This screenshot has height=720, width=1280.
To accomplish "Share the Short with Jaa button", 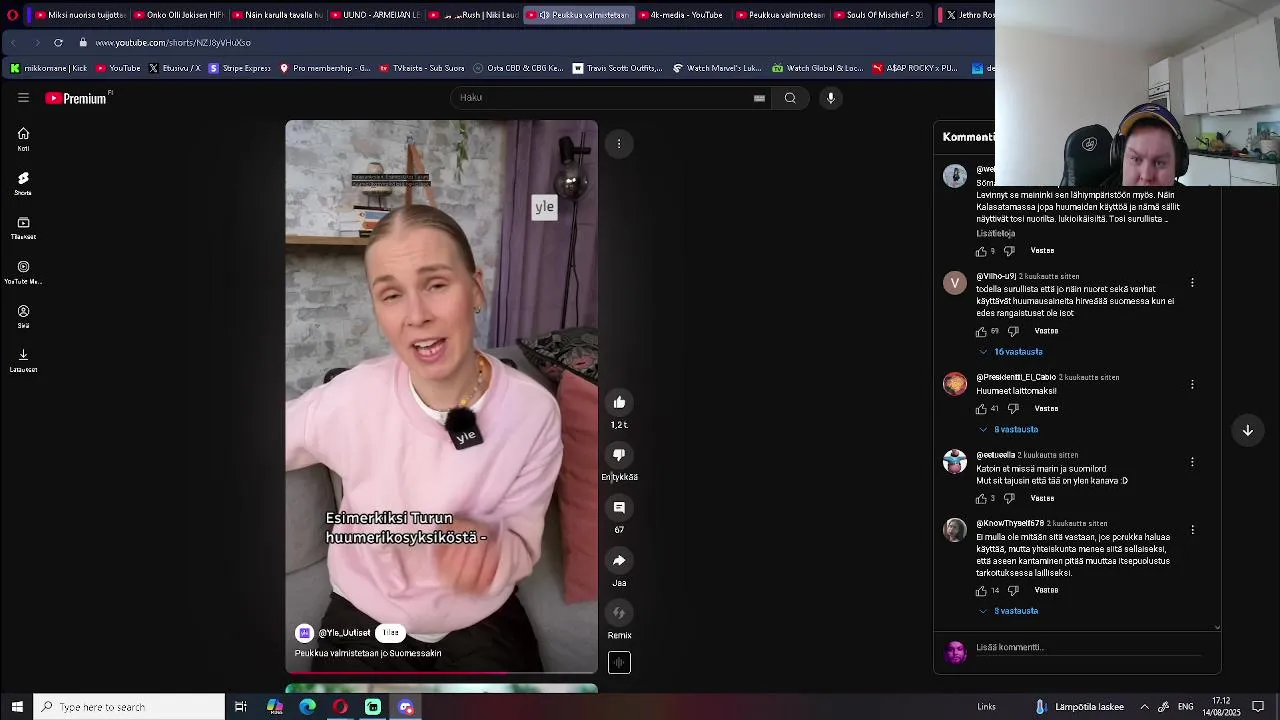I will click(x=619, y=561).
